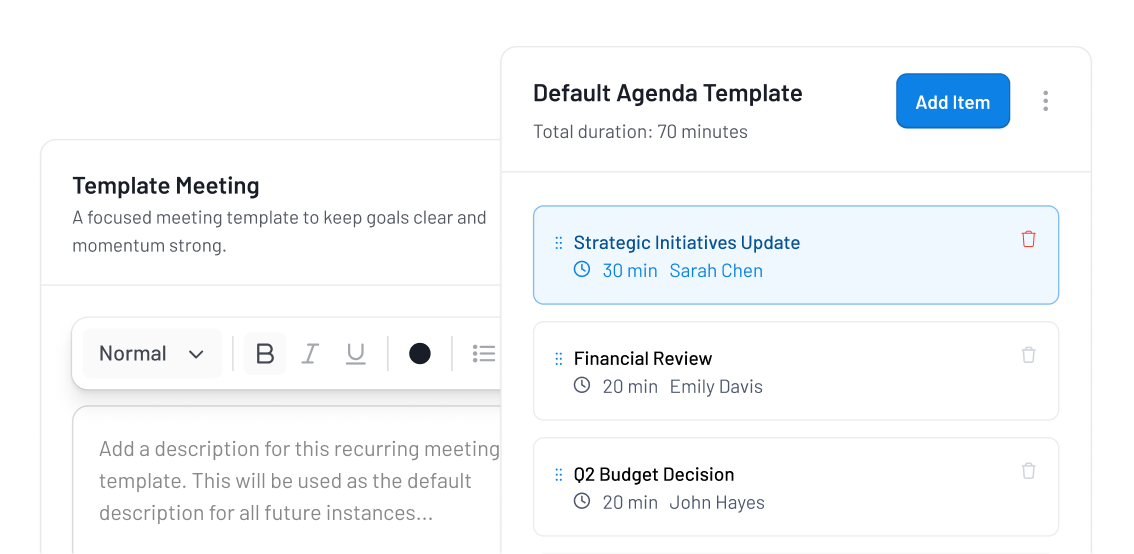Image resolution: width=1134 pixels, height=554 pixels.
Task: Click the Add Item button
Action: click(x=952, y=102)
